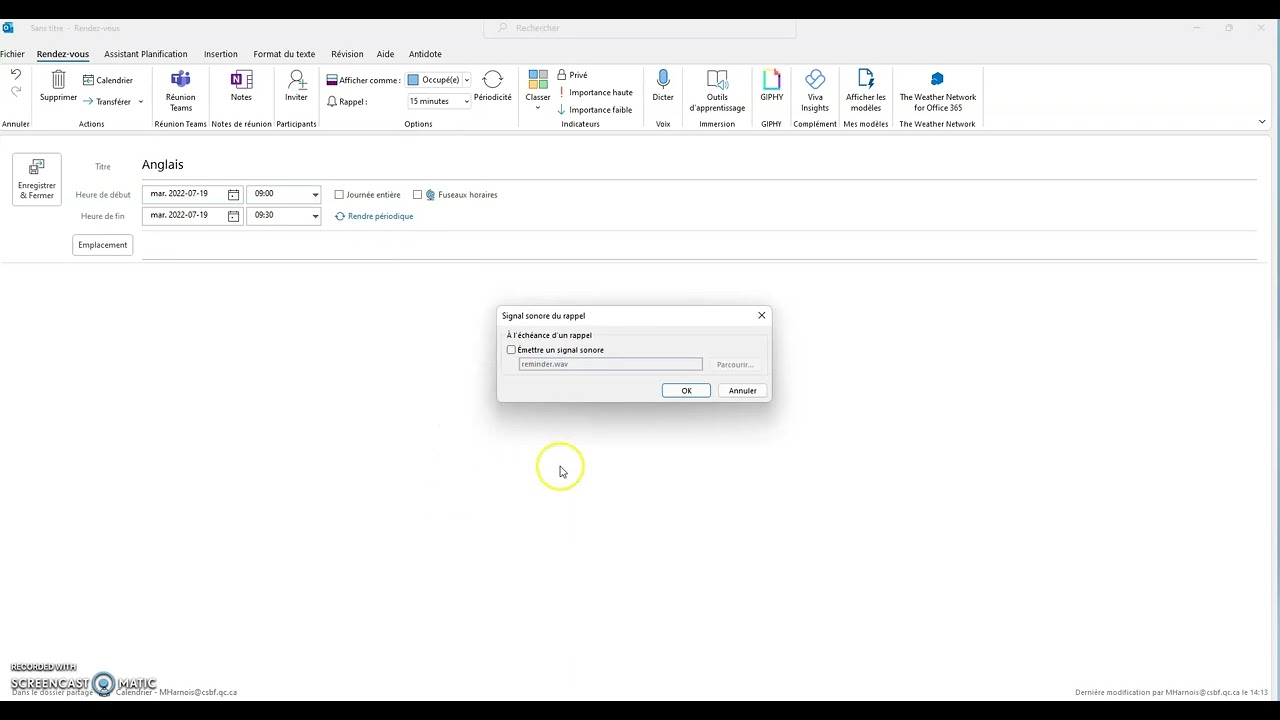Toggle Journée entière checkbox
The width and height of the screenshot is (1280, 720).
[339, 195]
